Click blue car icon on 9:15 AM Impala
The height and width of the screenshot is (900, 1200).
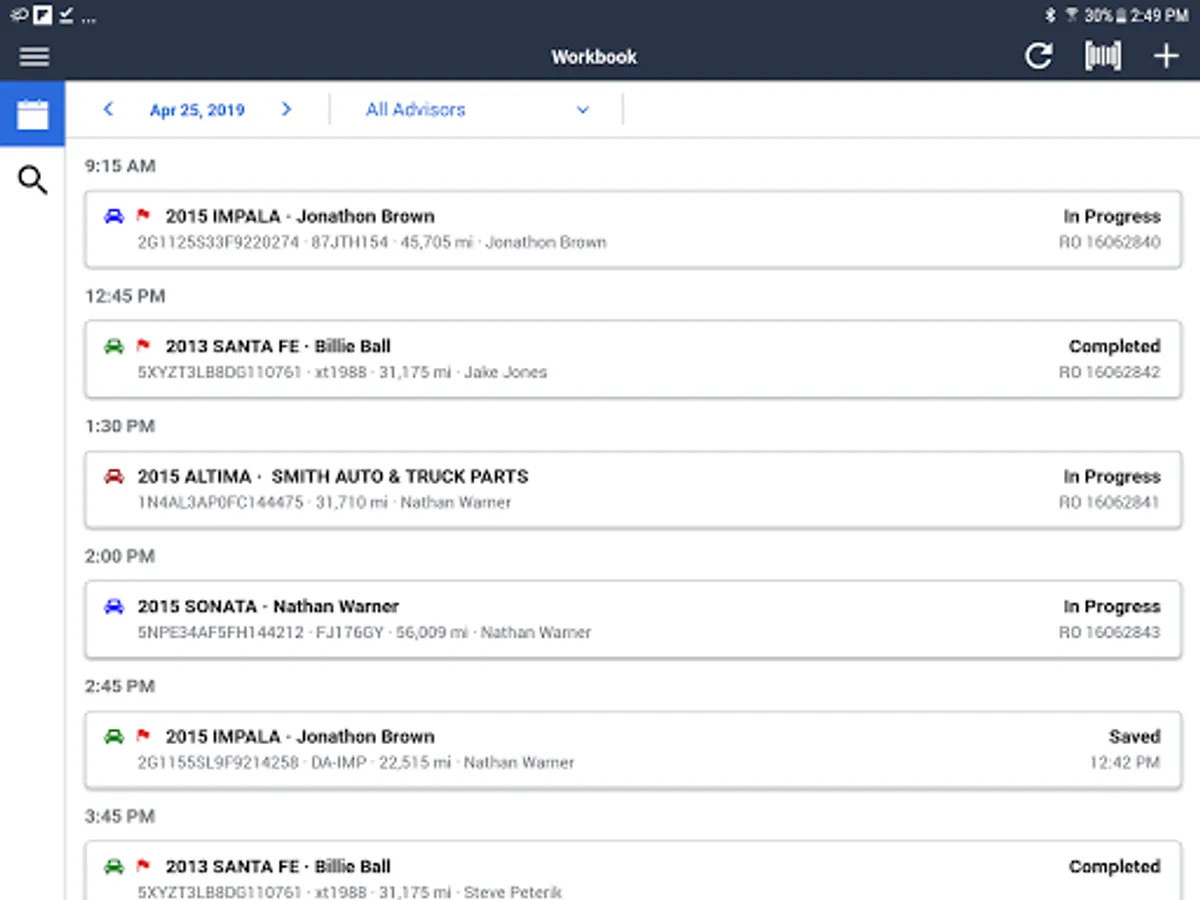114,216
